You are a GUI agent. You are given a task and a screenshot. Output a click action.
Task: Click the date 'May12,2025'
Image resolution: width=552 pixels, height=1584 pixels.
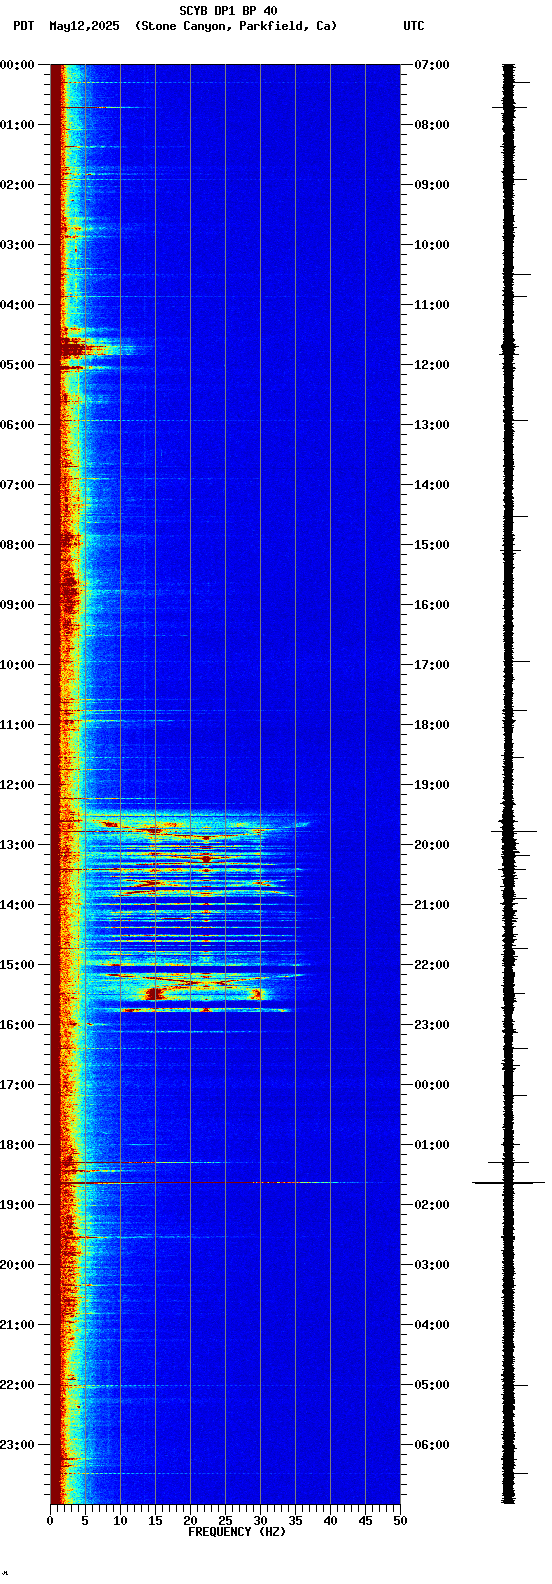[83, 26]
